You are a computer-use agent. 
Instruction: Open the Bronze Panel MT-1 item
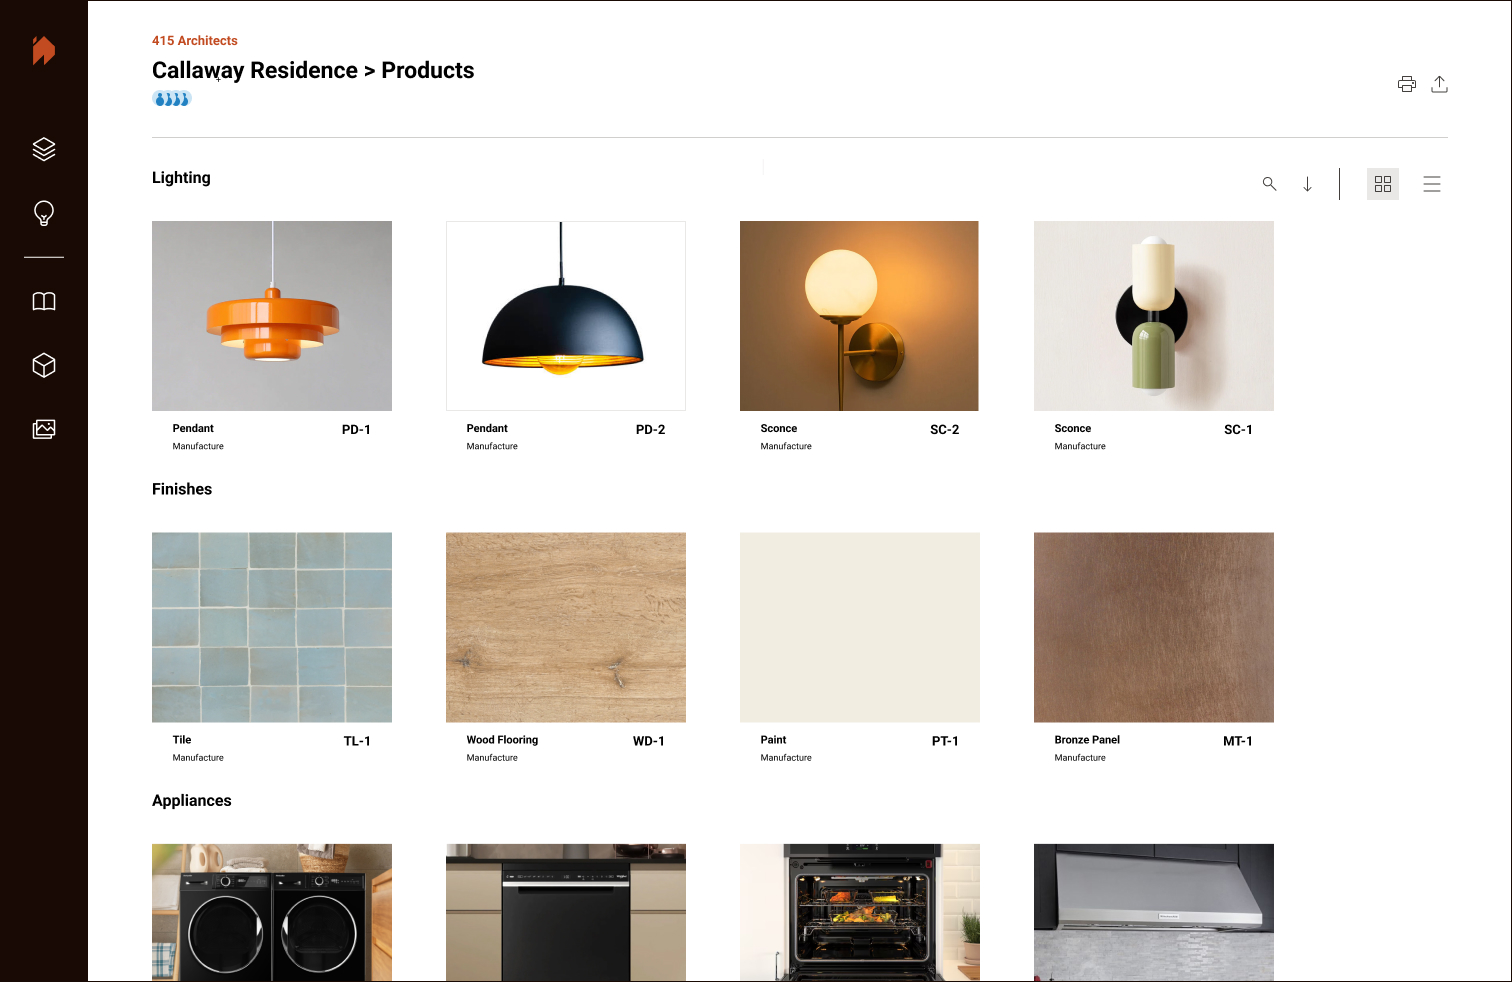pyautogui.click(x=1154, y=627)
